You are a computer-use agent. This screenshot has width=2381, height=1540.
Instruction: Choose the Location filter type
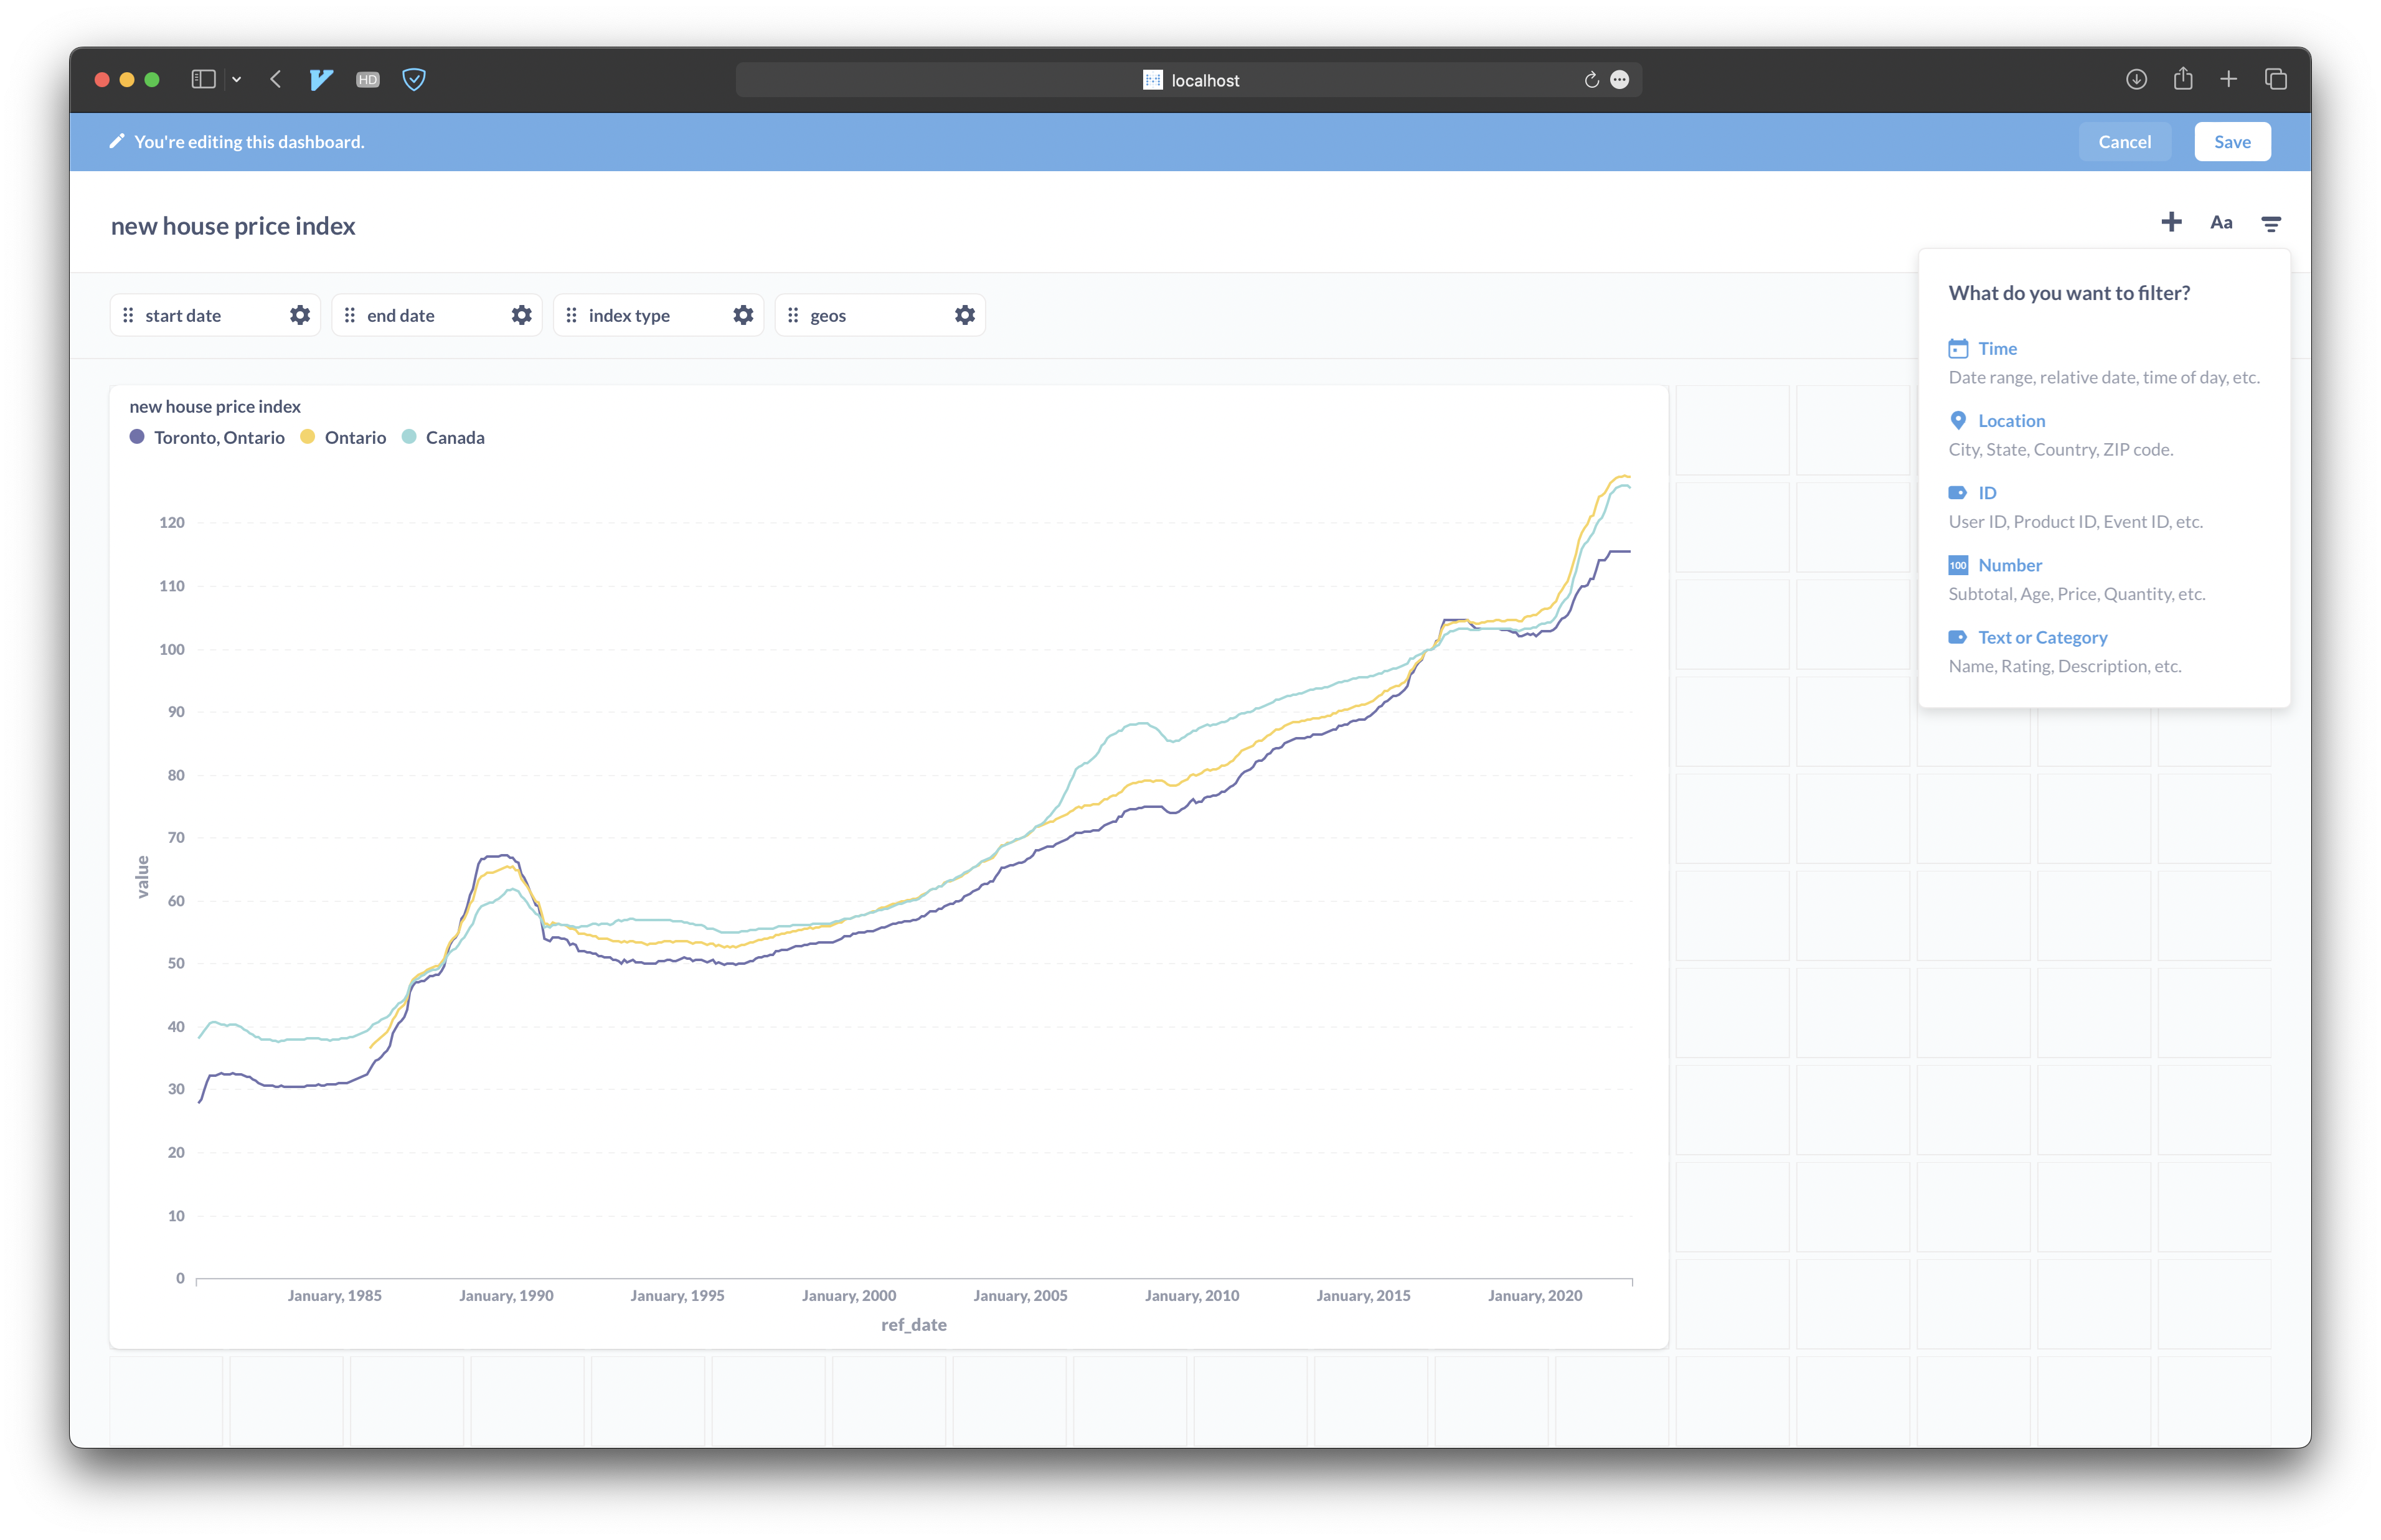click(x=2010, y=421)
